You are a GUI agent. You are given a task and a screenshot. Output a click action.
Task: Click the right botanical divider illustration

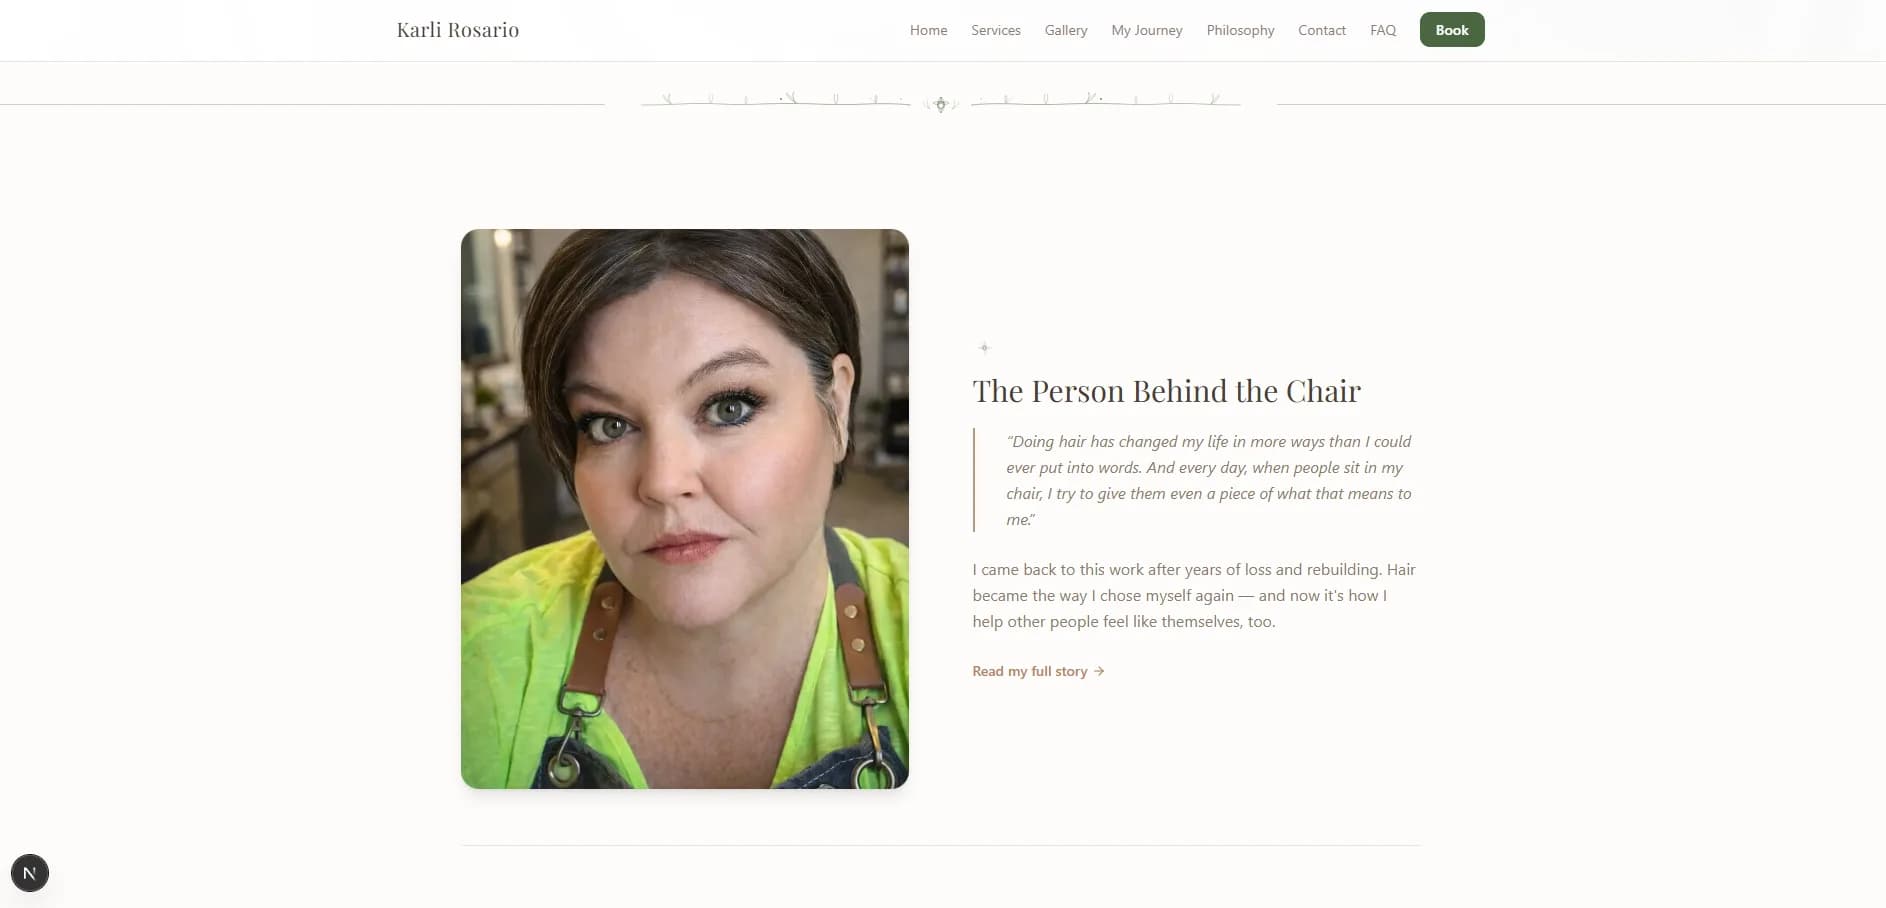[1105, 99]
